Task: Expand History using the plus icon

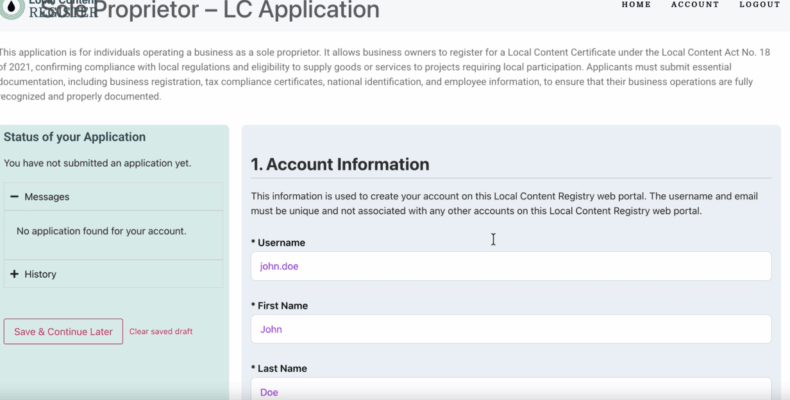Action: coord(15,274)
